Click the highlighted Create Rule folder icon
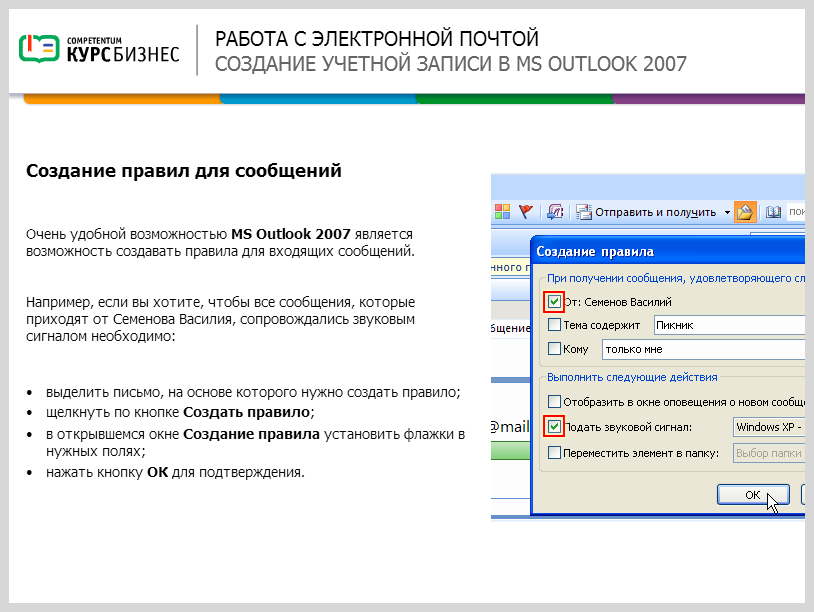Image resolution: width=814 pixels, height=612 pixels. coord(744,212)
